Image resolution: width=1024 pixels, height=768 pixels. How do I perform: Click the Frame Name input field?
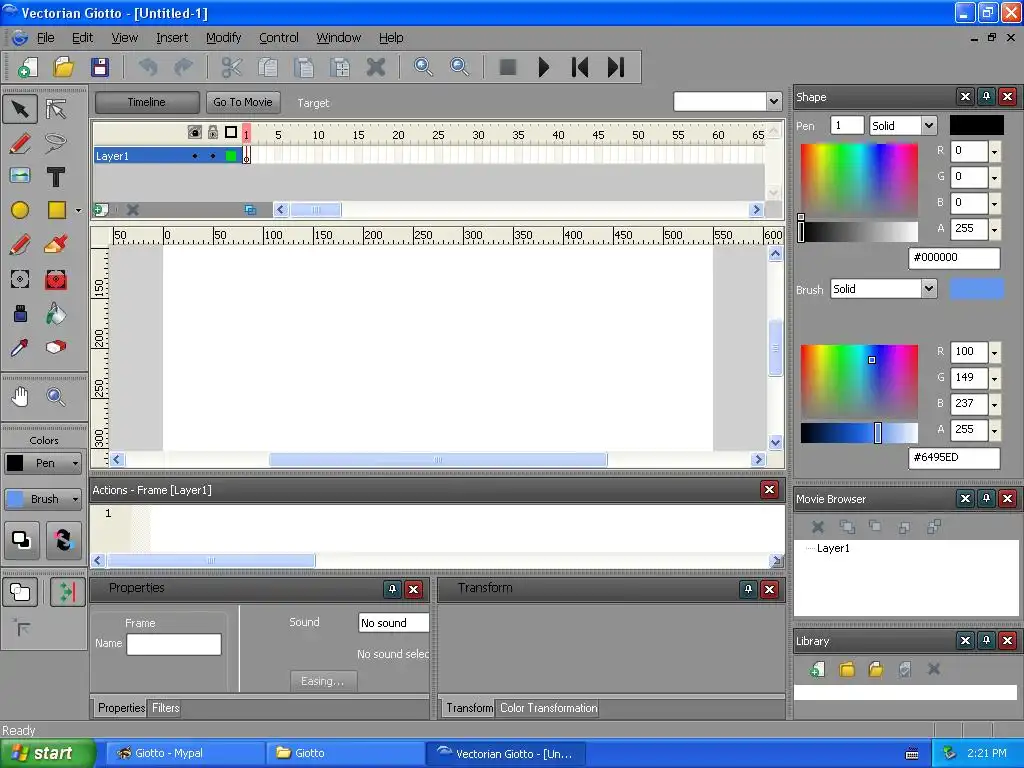pos(174,644)
